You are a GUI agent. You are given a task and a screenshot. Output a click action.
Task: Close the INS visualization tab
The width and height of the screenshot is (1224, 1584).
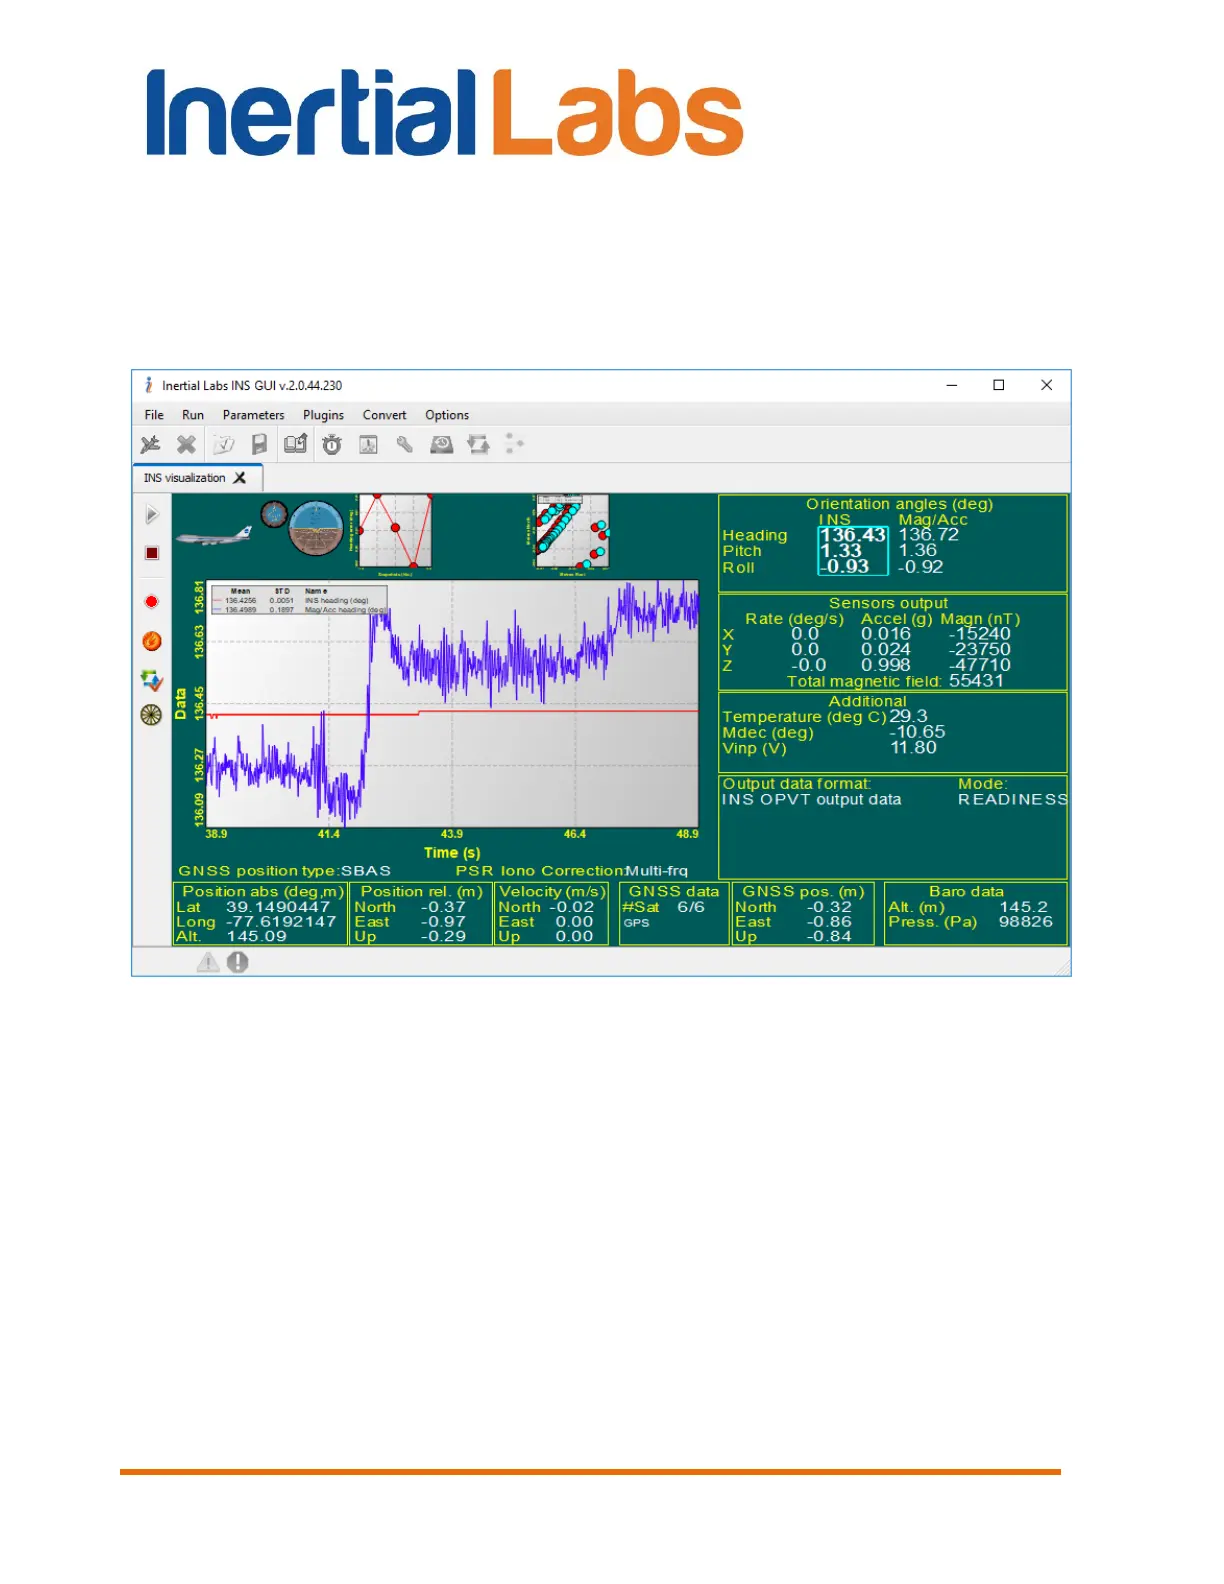[240, 478]
